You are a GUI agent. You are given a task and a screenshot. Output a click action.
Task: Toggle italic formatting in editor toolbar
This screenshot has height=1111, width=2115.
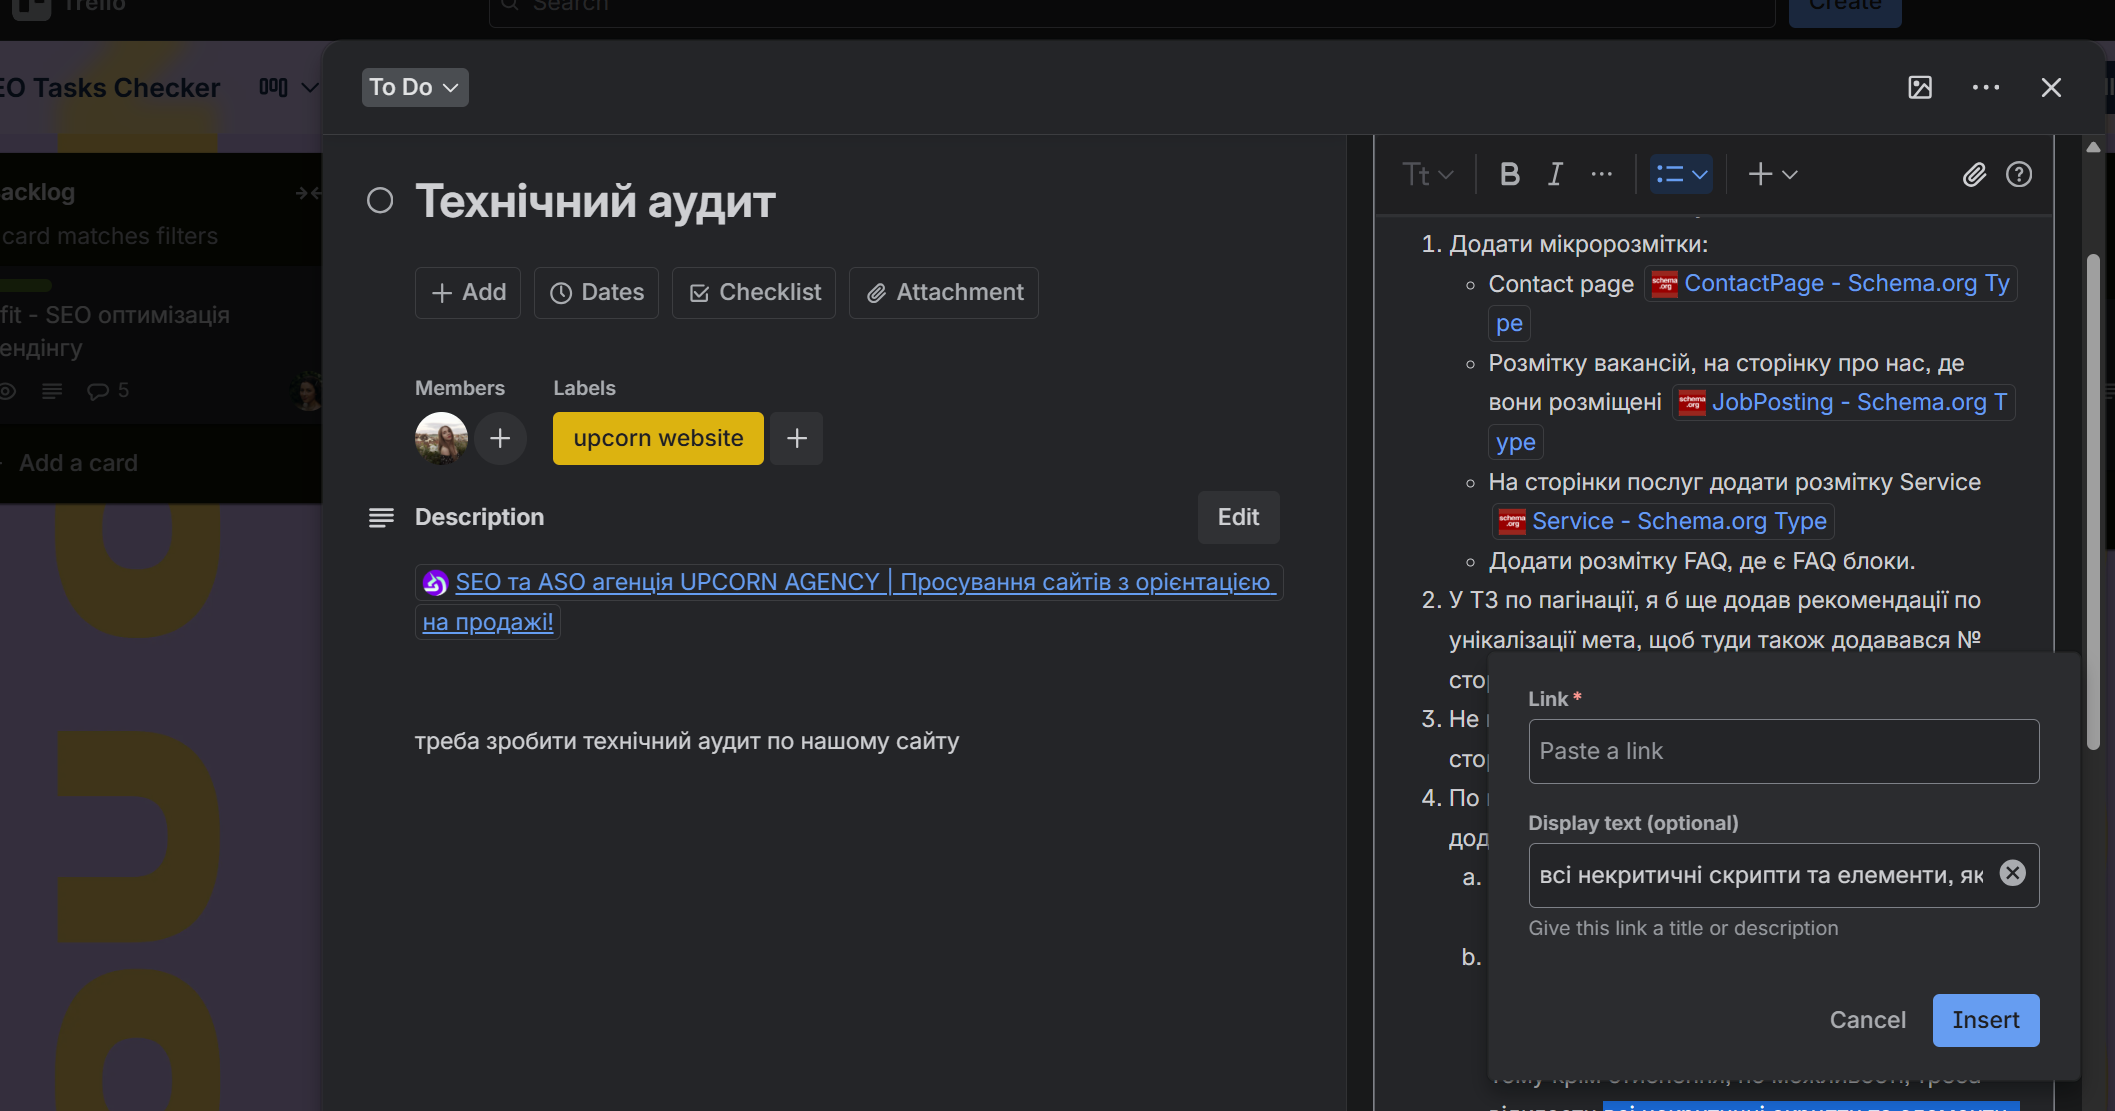pyautogui.click(x=1555, y=175)
